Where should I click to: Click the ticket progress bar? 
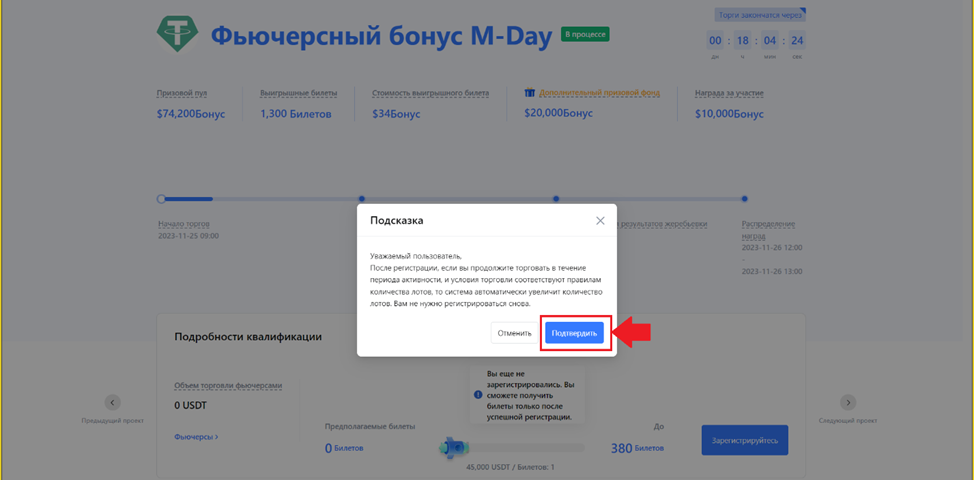click(513, 448)
